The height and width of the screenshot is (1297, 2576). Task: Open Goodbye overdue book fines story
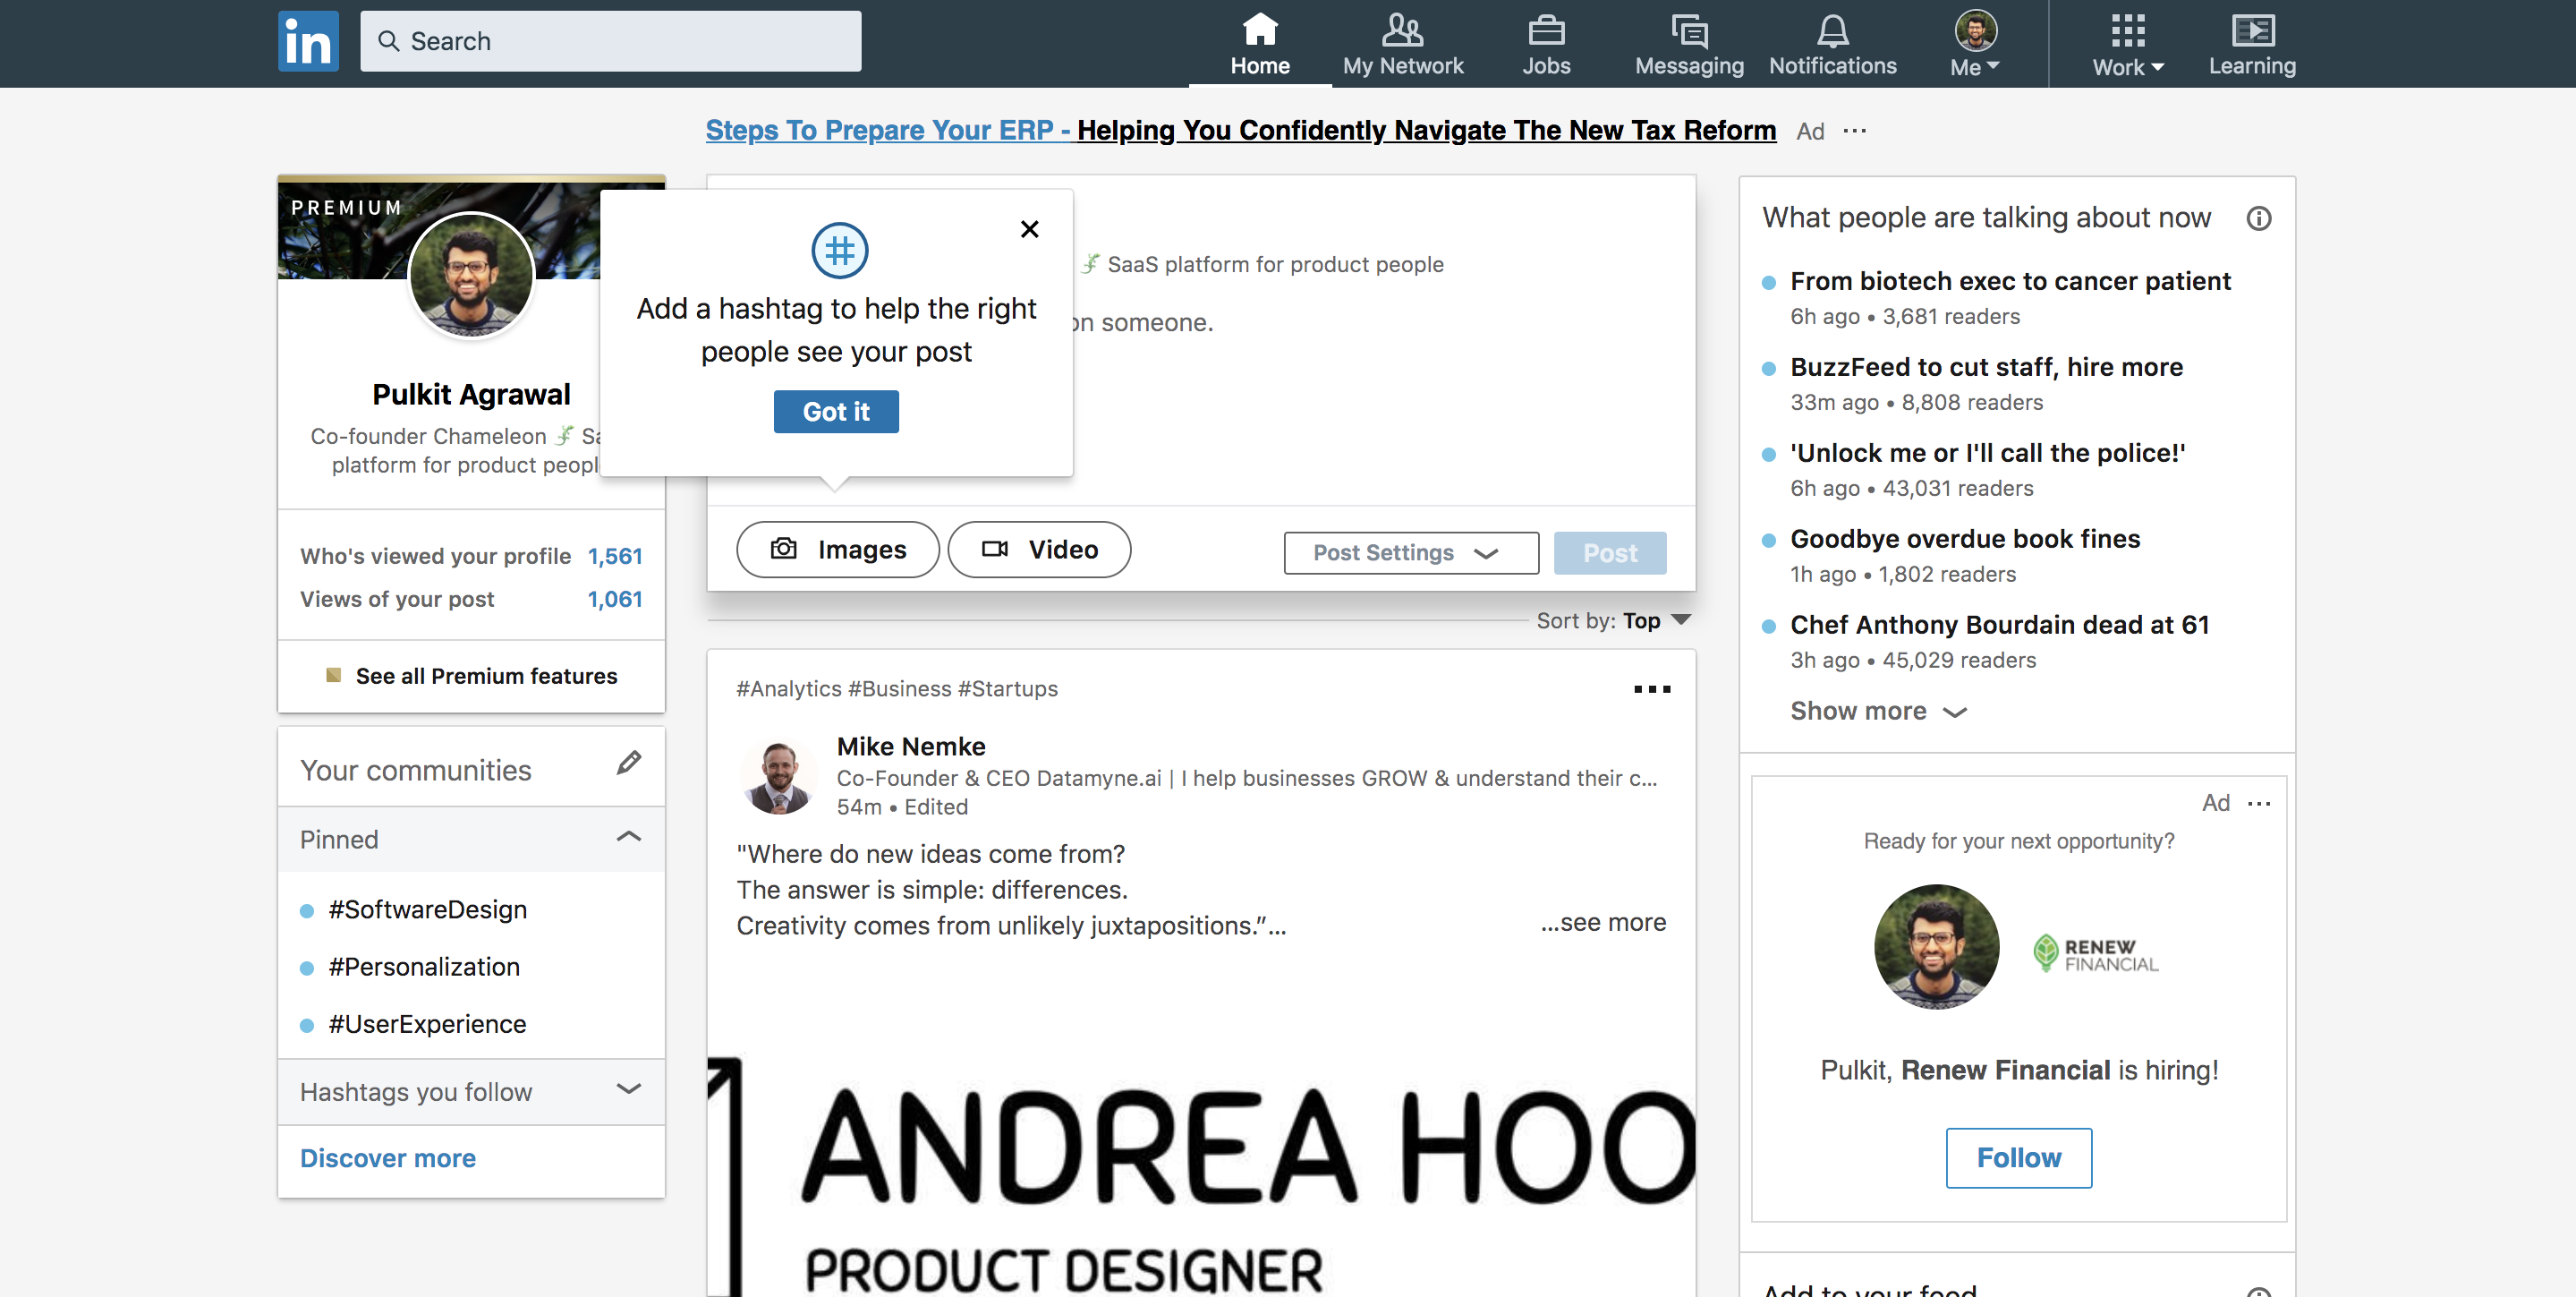tap(1965, 540)
